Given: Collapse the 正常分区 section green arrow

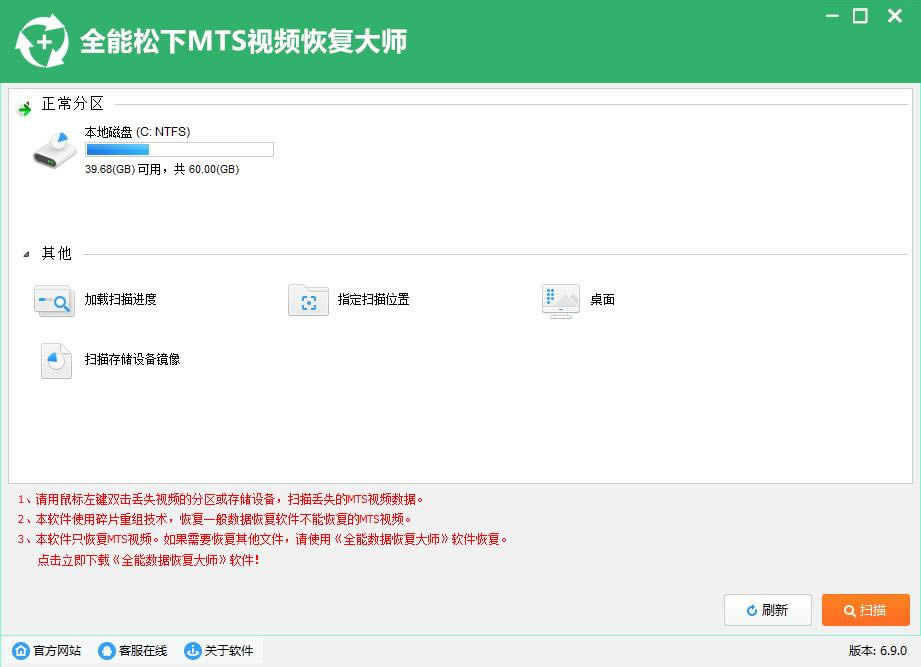Looking at the screenshot, I should (x=25, y=109).
